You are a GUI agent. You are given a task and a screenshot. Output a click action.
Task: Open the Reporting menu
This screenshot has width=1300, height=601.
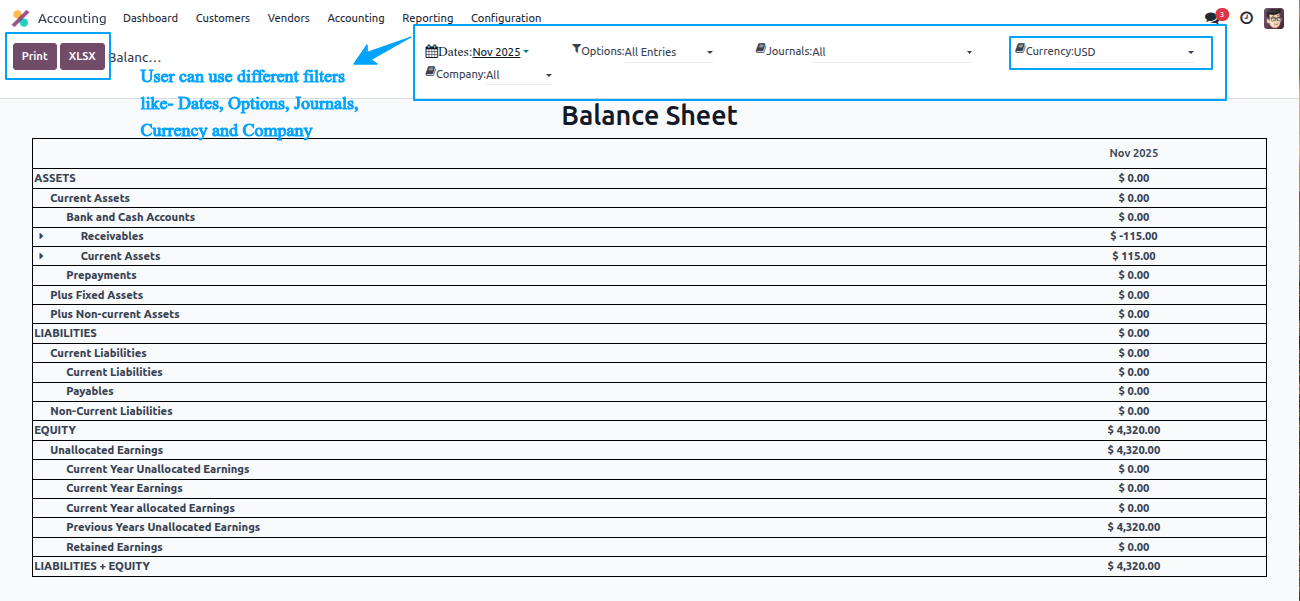pos(428,18)
